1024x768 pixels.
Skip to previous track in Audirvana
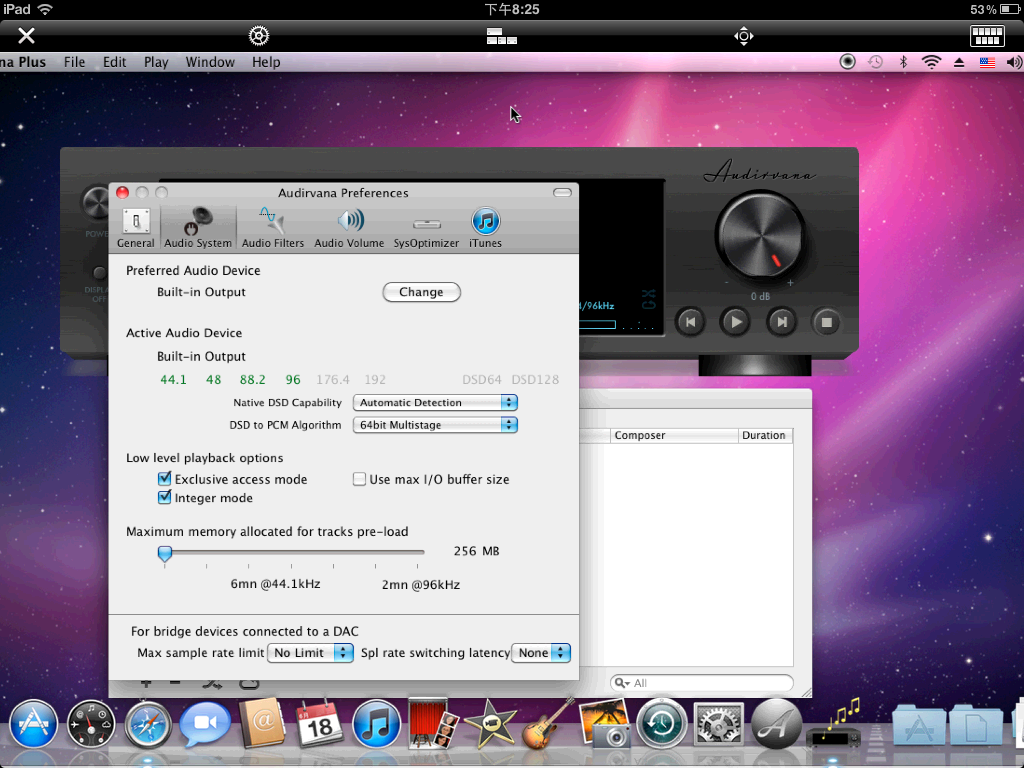point(690,322)
